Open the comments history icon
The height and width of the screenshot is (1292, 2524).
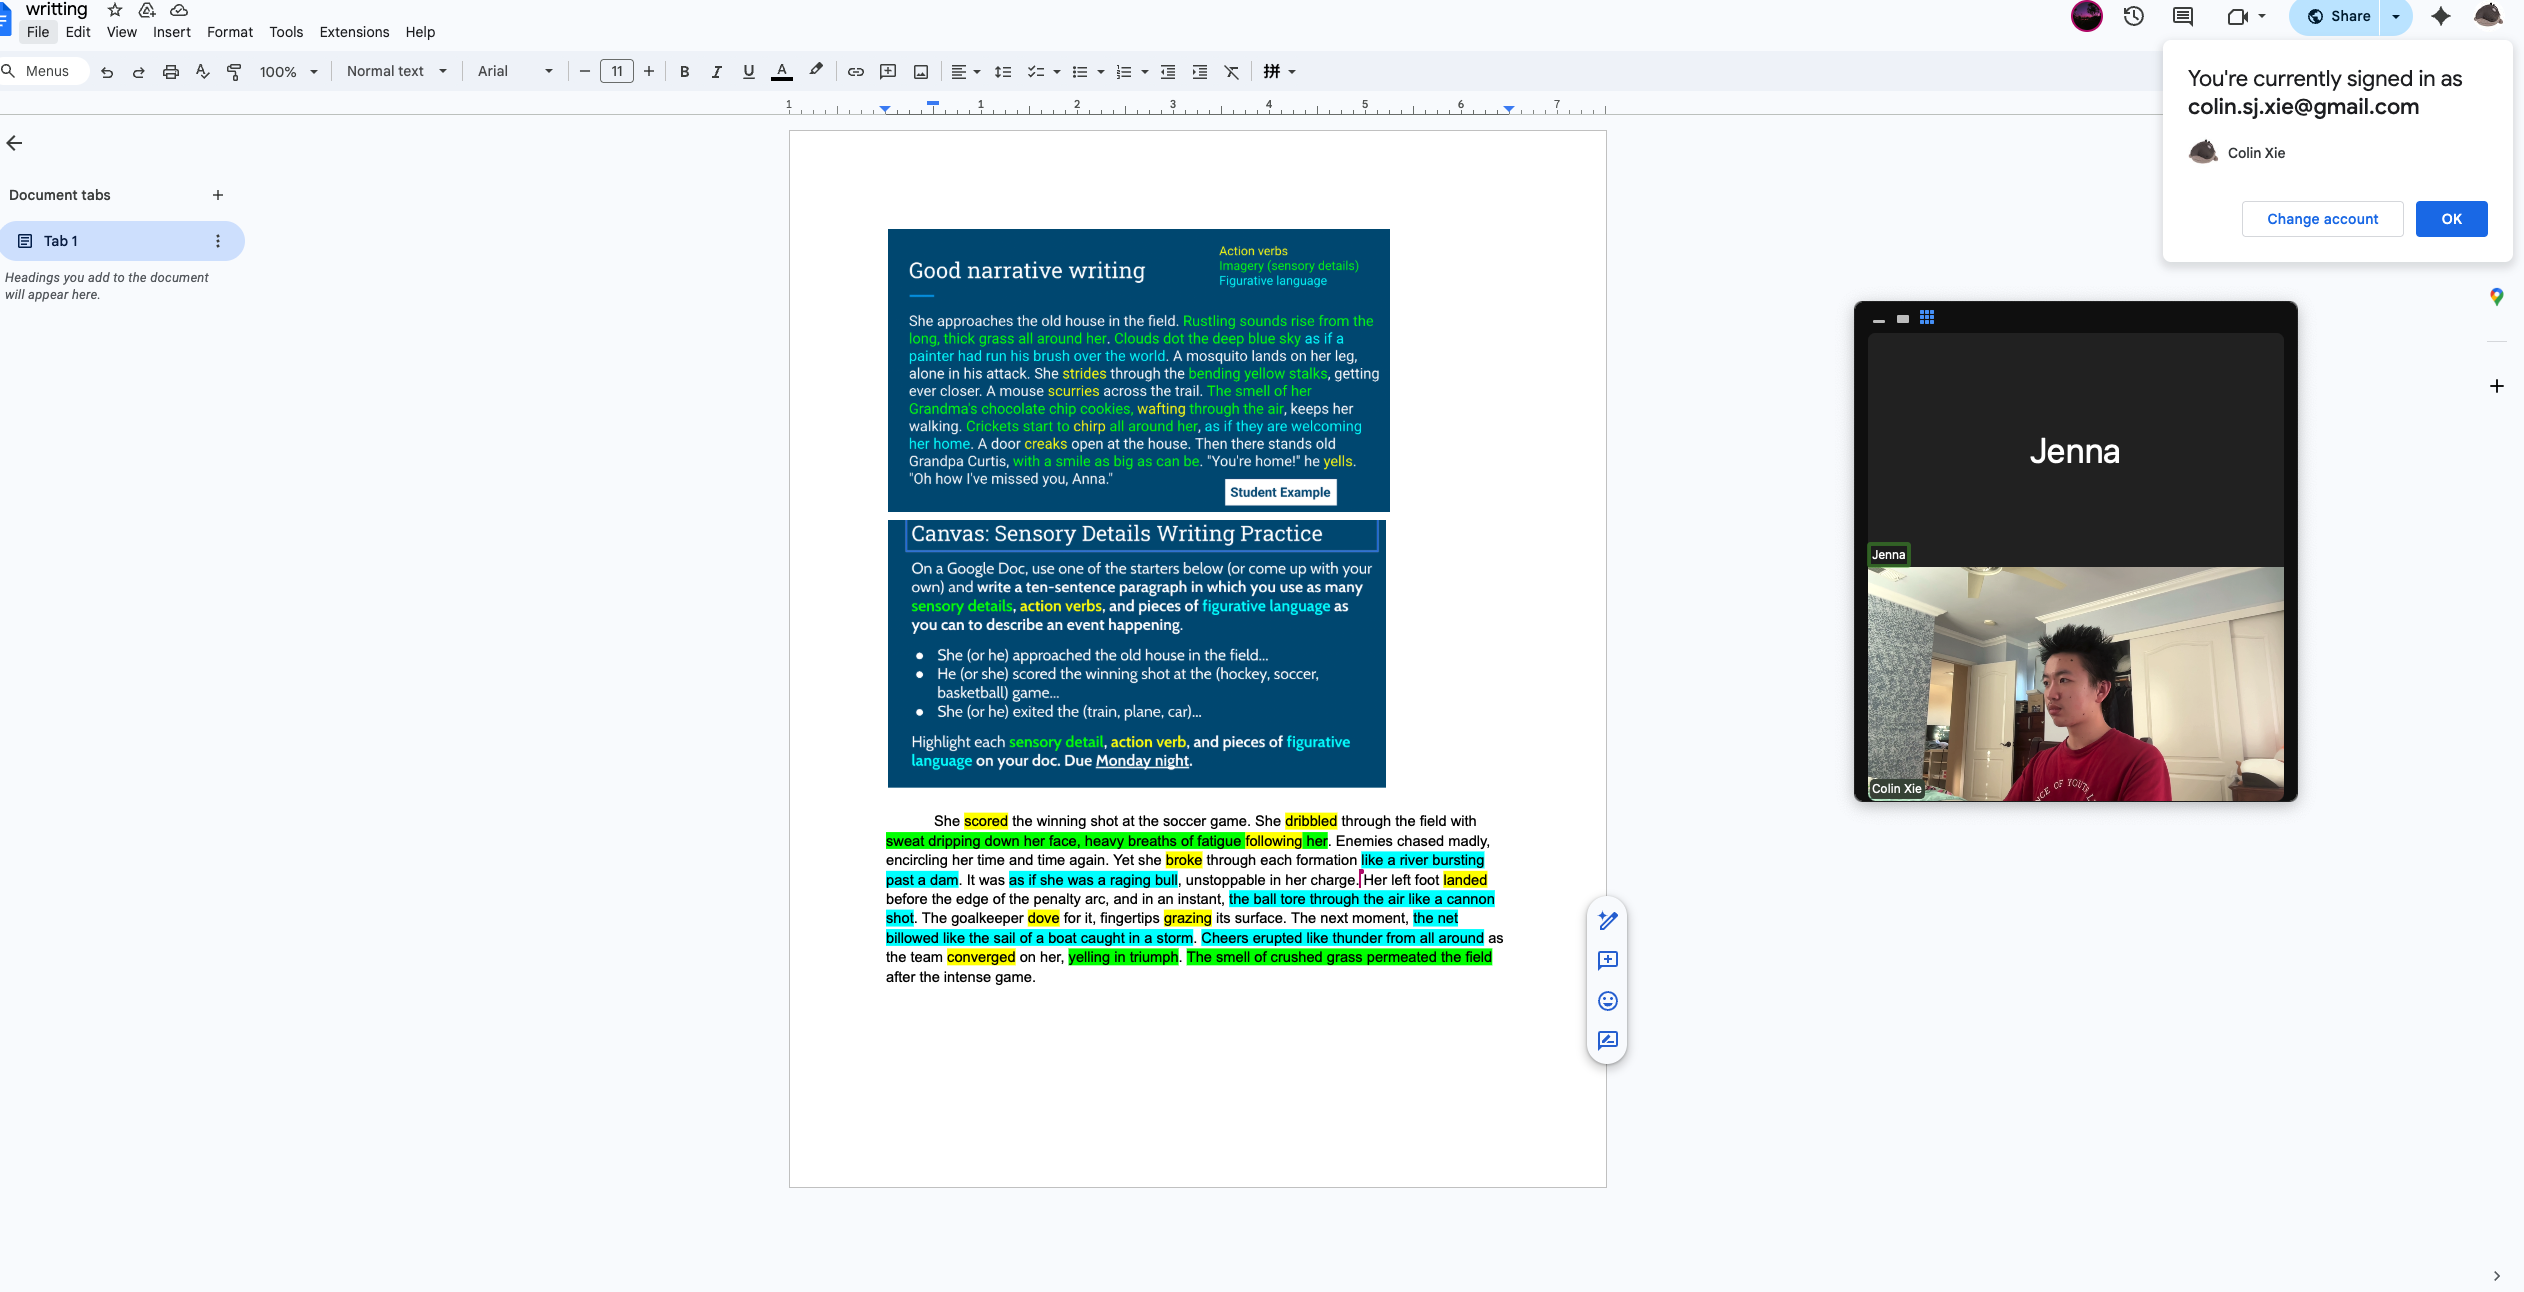(2183, 16)
